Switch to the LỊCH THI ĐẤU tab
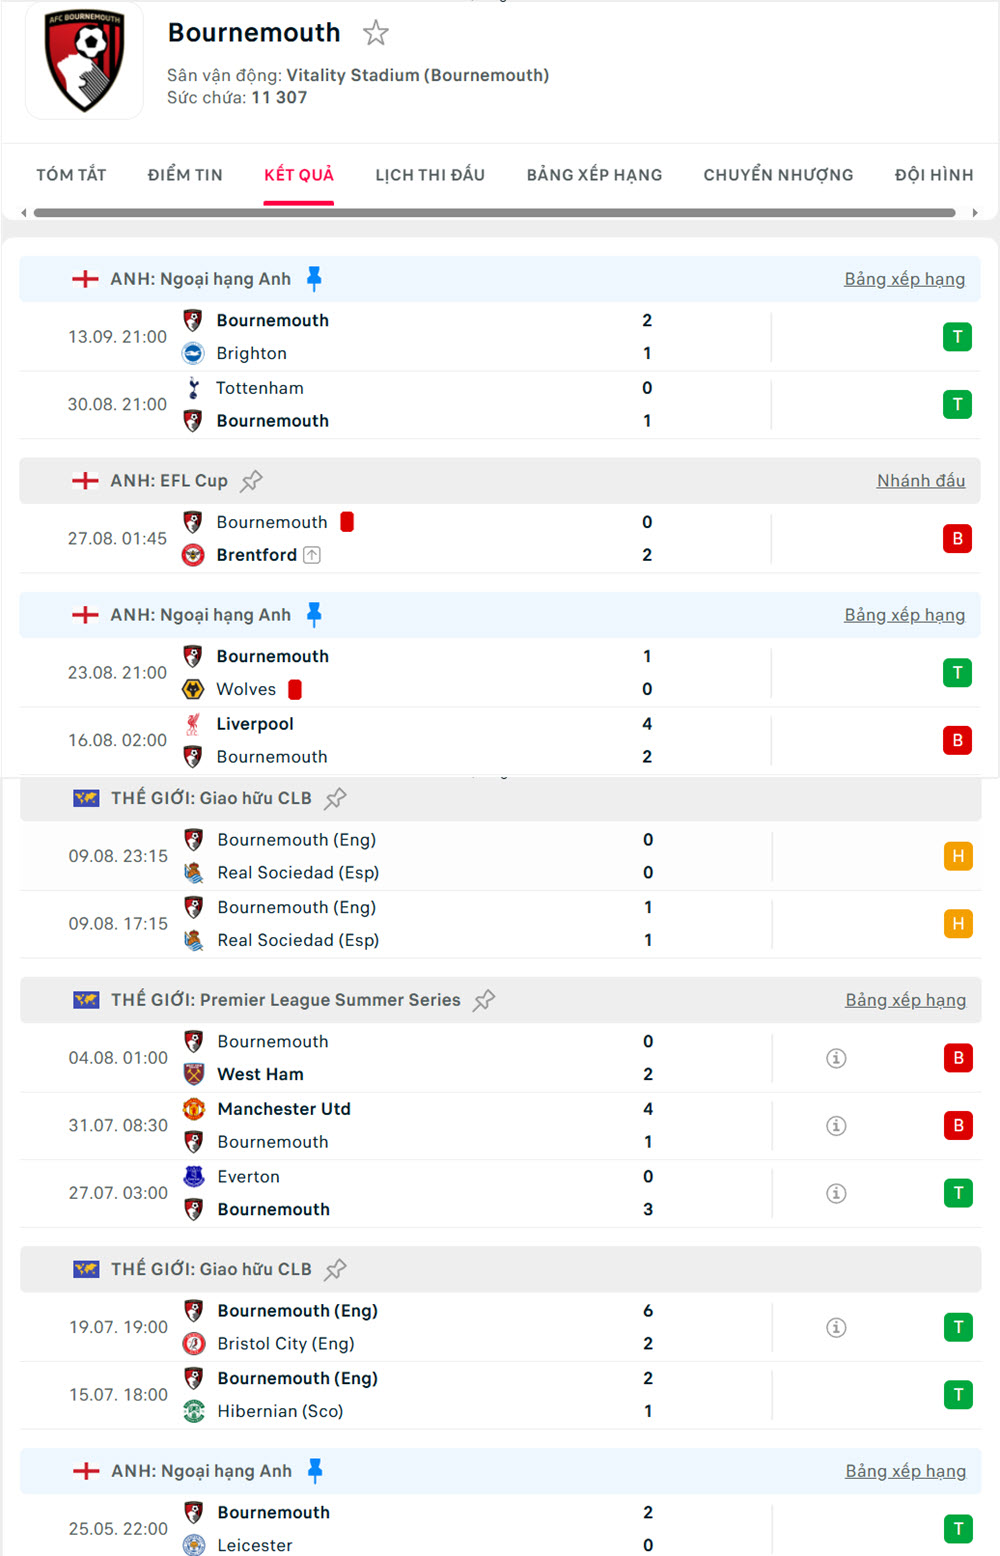 pos(429,174)
